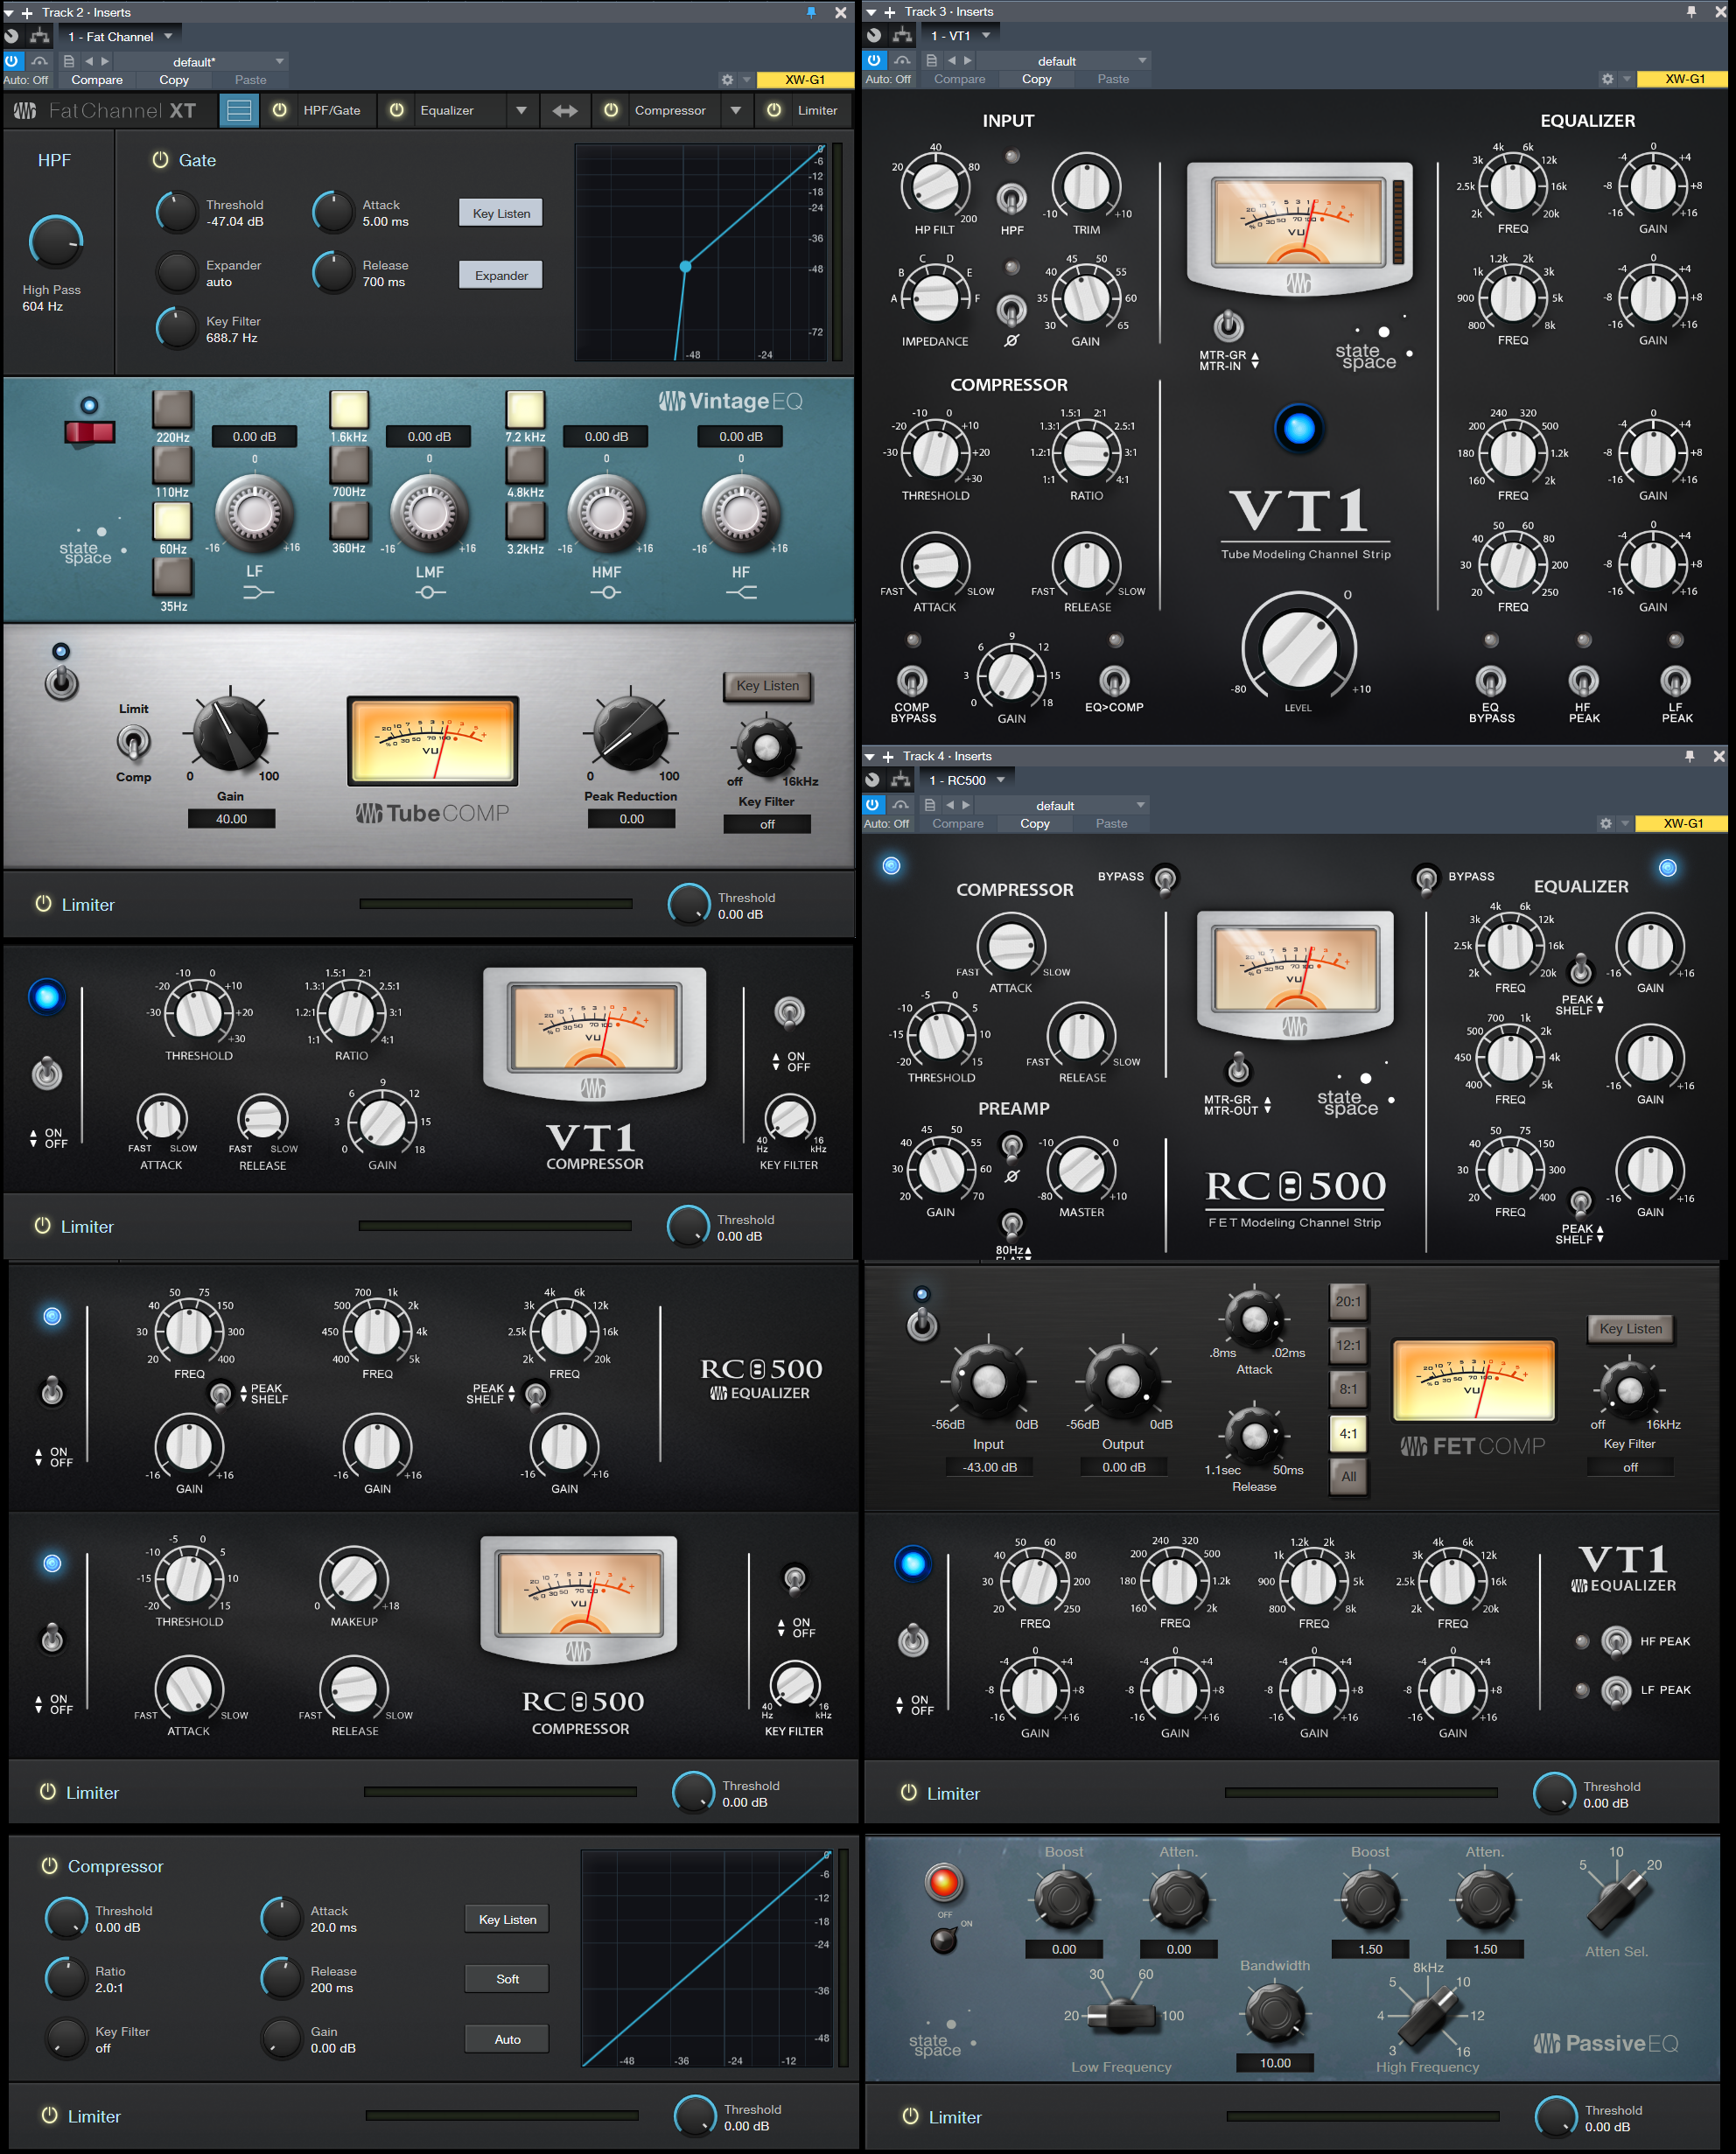Click the Soft button in Compressor
This screenshot has height=2154, width=1736.
click(x=507, y=1978)
